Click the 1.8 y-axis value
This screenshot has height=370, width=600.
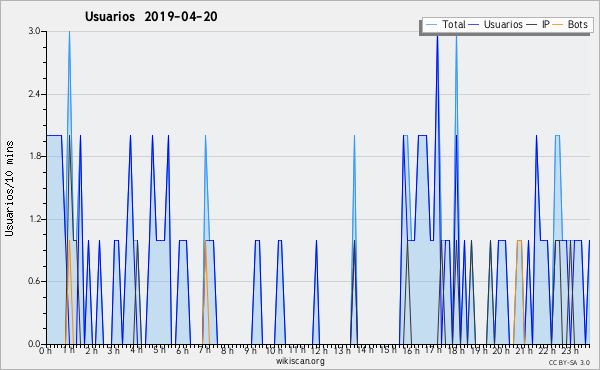pos(34,156)
